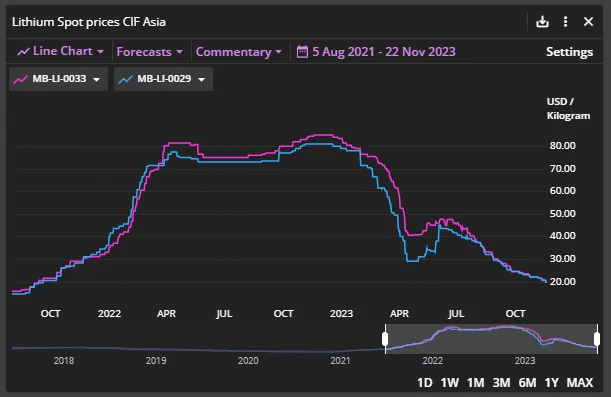Select the 1W time range
Image resolution: width=611 pixels, height=397 pixels.
point(450,383)
